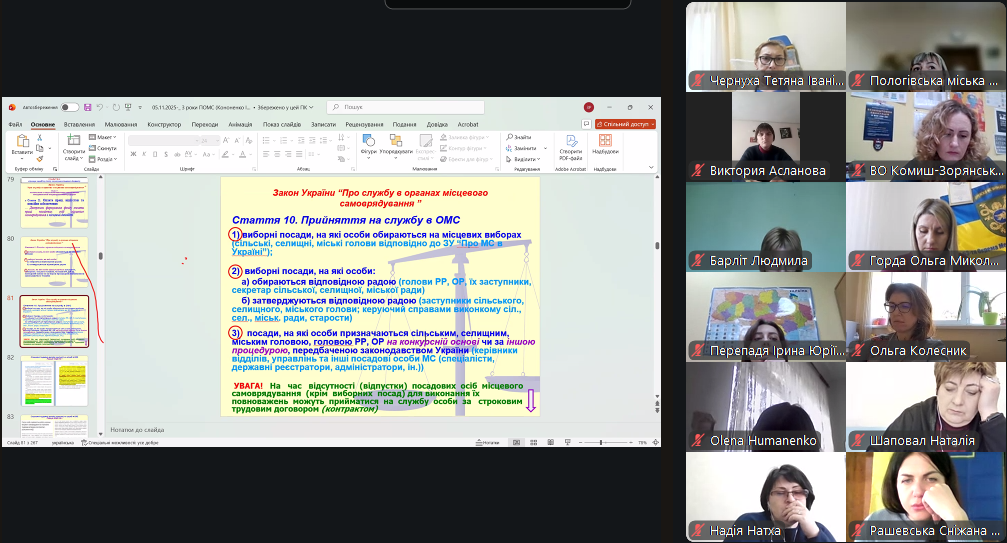Image resolution: width=1007 pixels, height=543 pixels.
Task: Click the Спільний доступ share button
Action: point(626,124)
